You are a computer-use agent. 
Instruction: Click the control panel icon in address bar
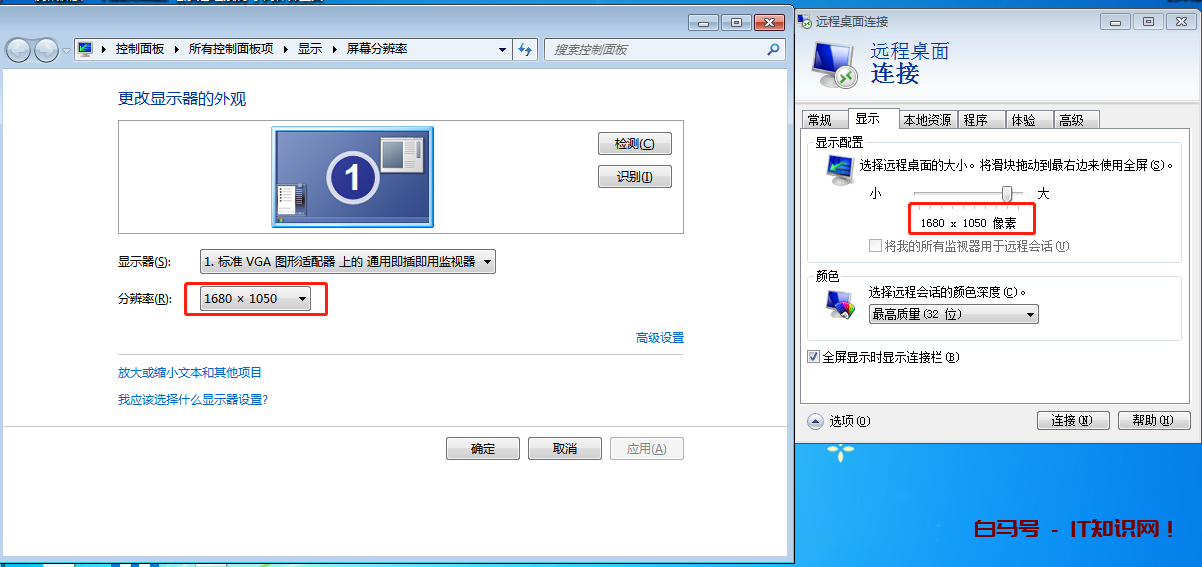click(x=86, y=49)
